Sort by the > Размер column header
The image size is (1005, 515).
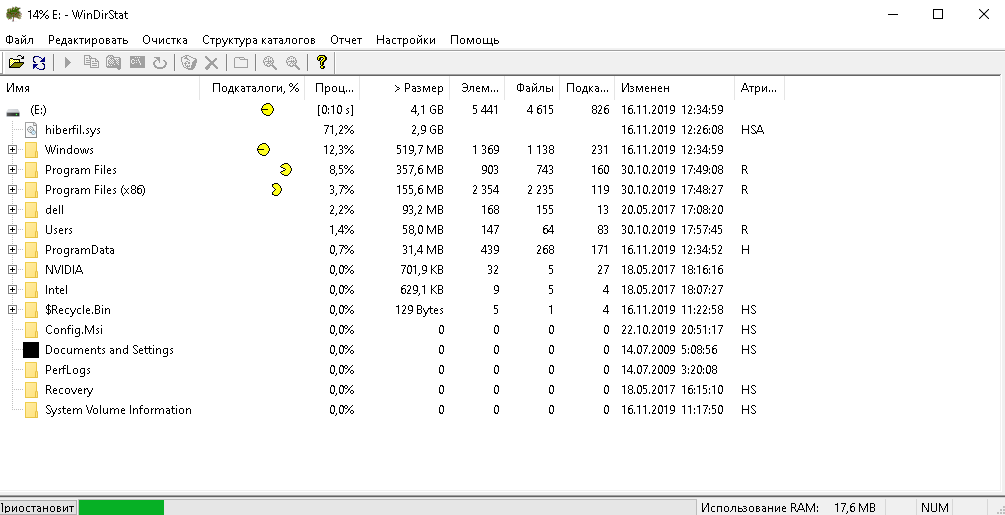pyautogui.click(x=404, y=88)
